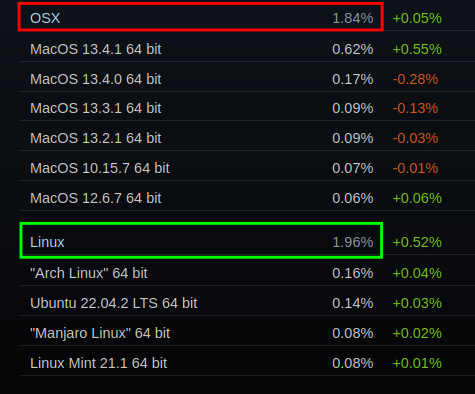Viewport: 475px width, 394px height.
Task: Select the 0.07% share for MacOS 10.15.7
Action: click(x=353, y=168)
